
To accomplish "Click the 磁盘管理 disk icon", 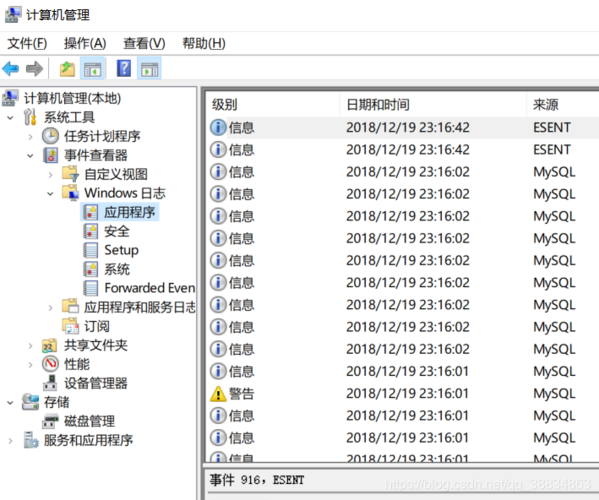I will 50,421.
